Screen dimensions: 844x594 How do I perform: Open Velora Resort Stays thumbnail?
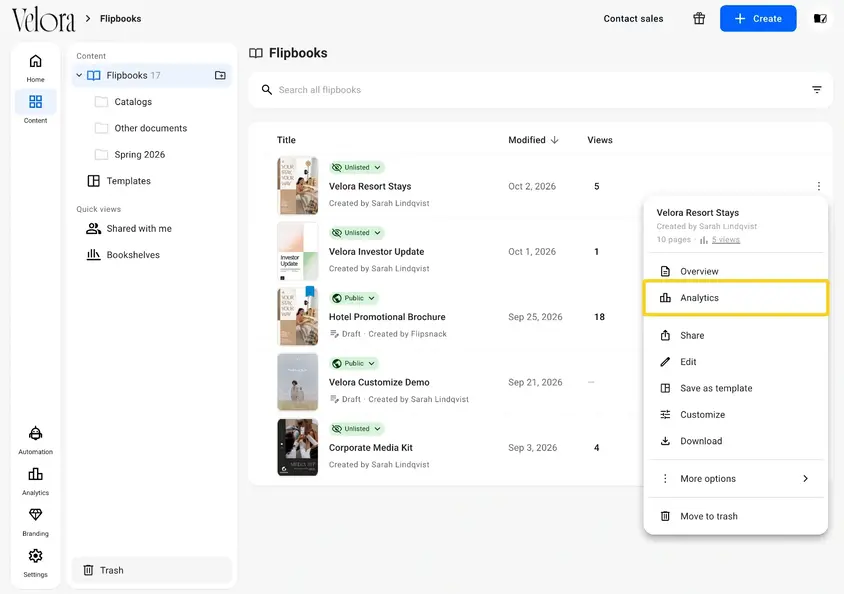point(298,186)
